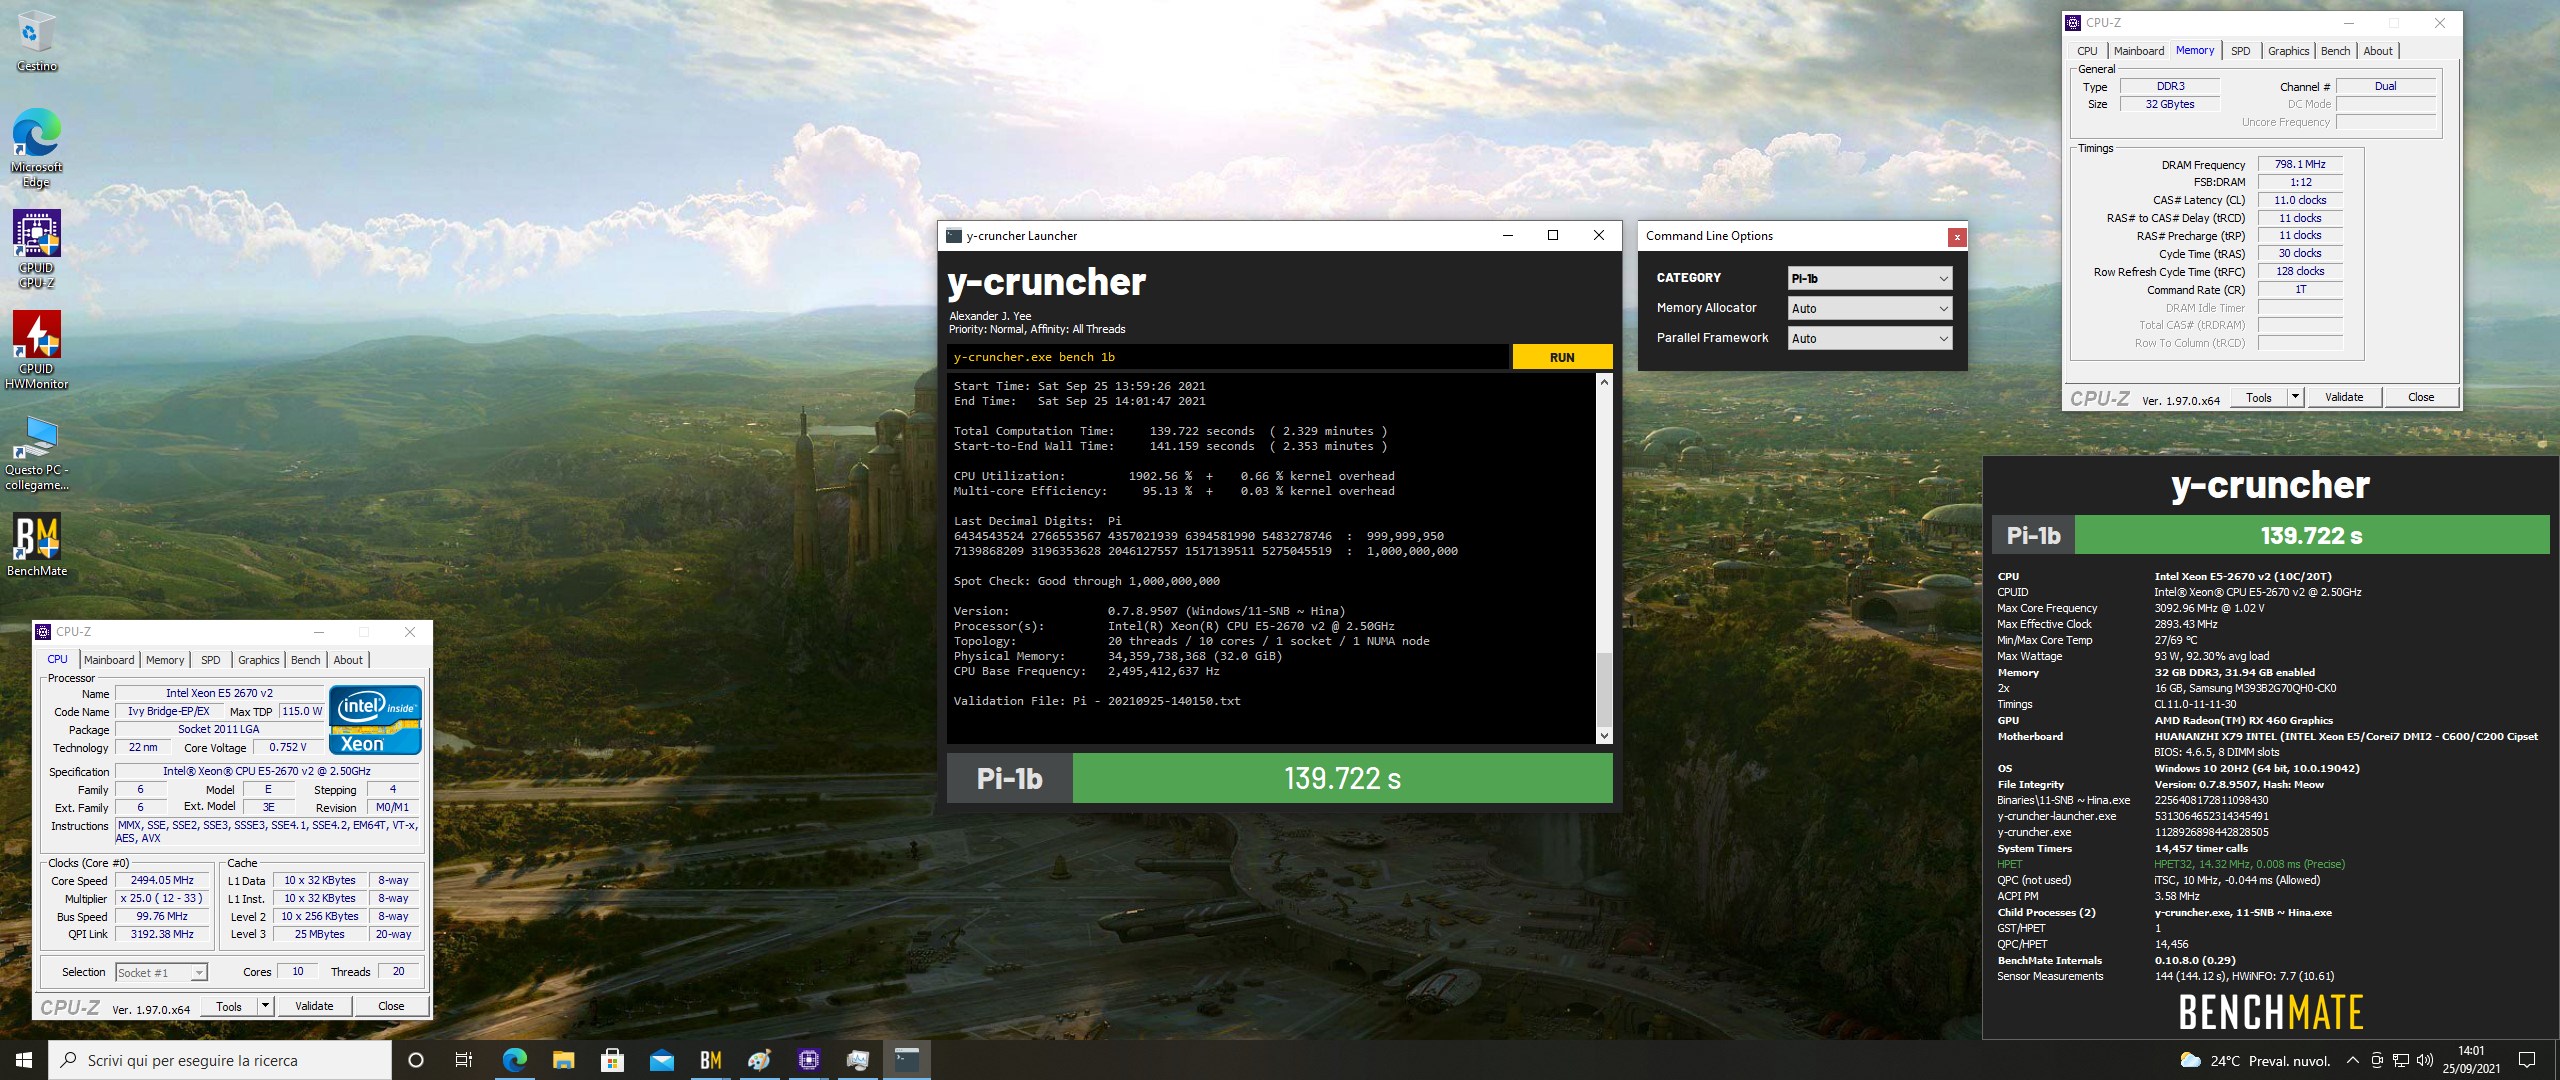Click Validate in lower CPU-Z window
Viewport: 2560px width, 1080px height.
(314, 1006)
